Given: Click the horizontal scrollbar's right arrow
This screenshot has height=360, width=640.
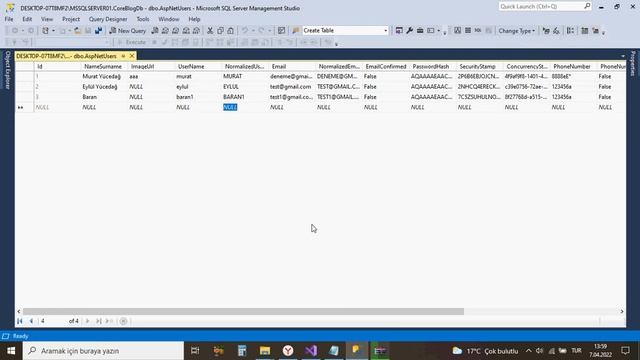Looking at the screenshot, I should 622,311.
